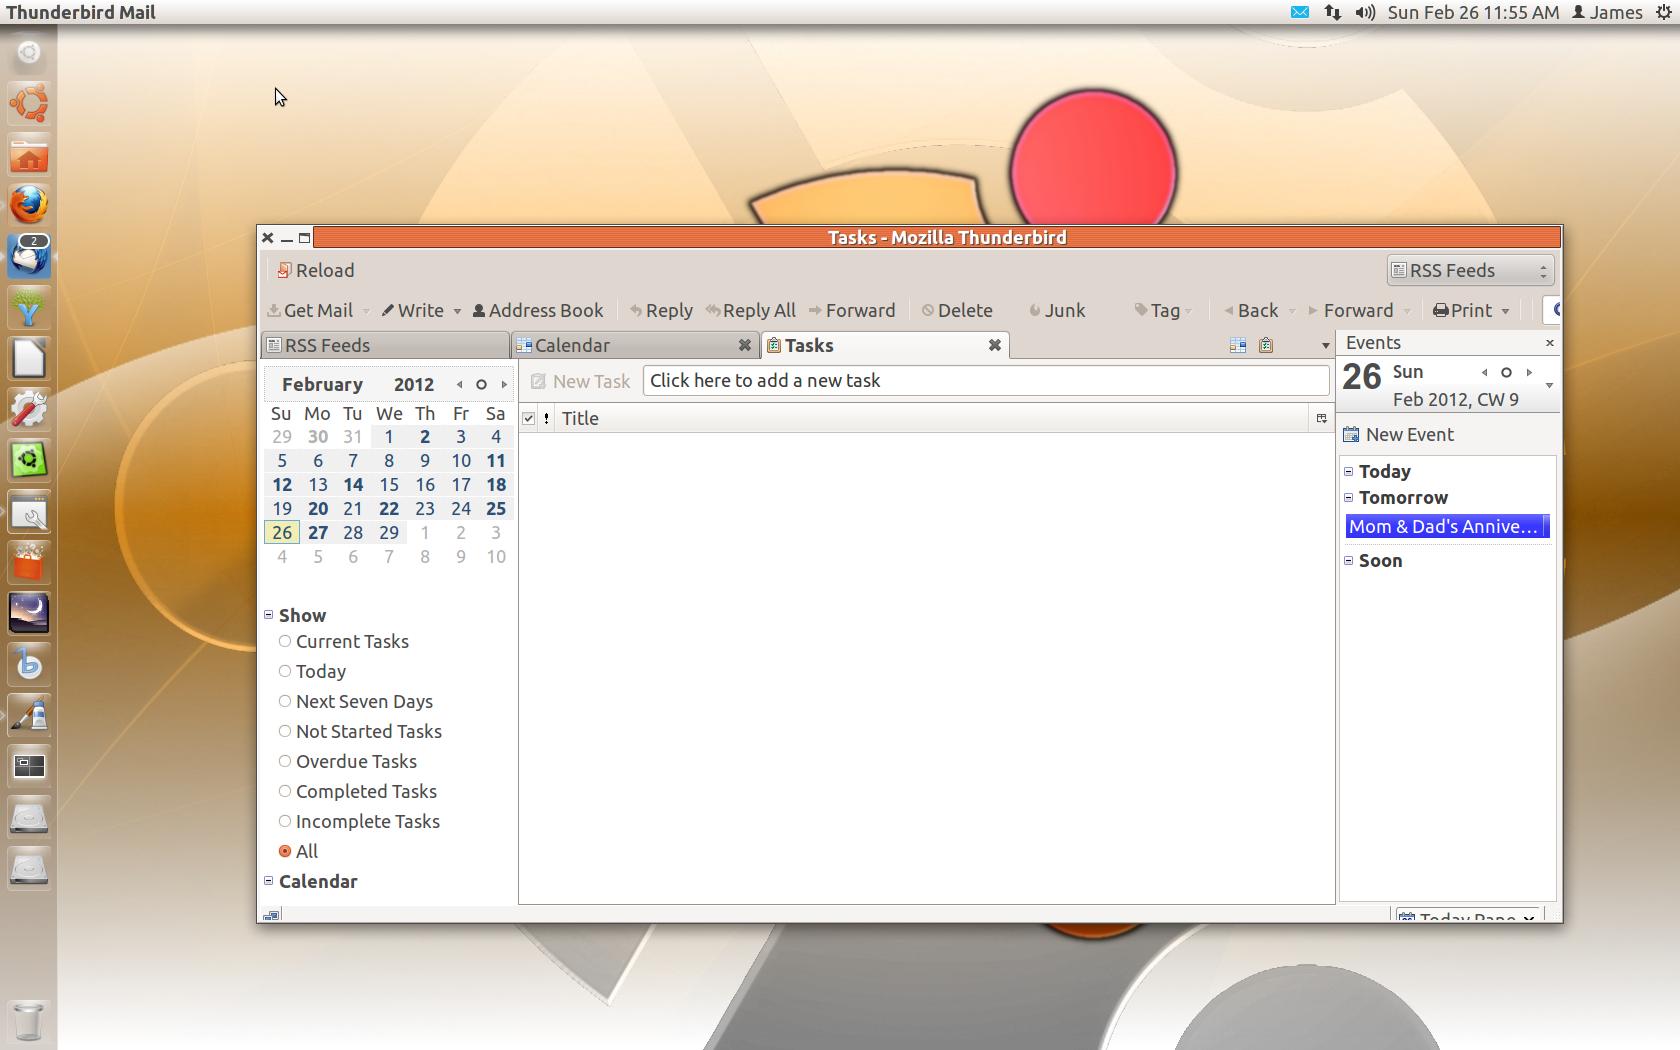Open the Print dropdown arrow
Screen dimensions: 1680x1050
(x=1505, y=311)
